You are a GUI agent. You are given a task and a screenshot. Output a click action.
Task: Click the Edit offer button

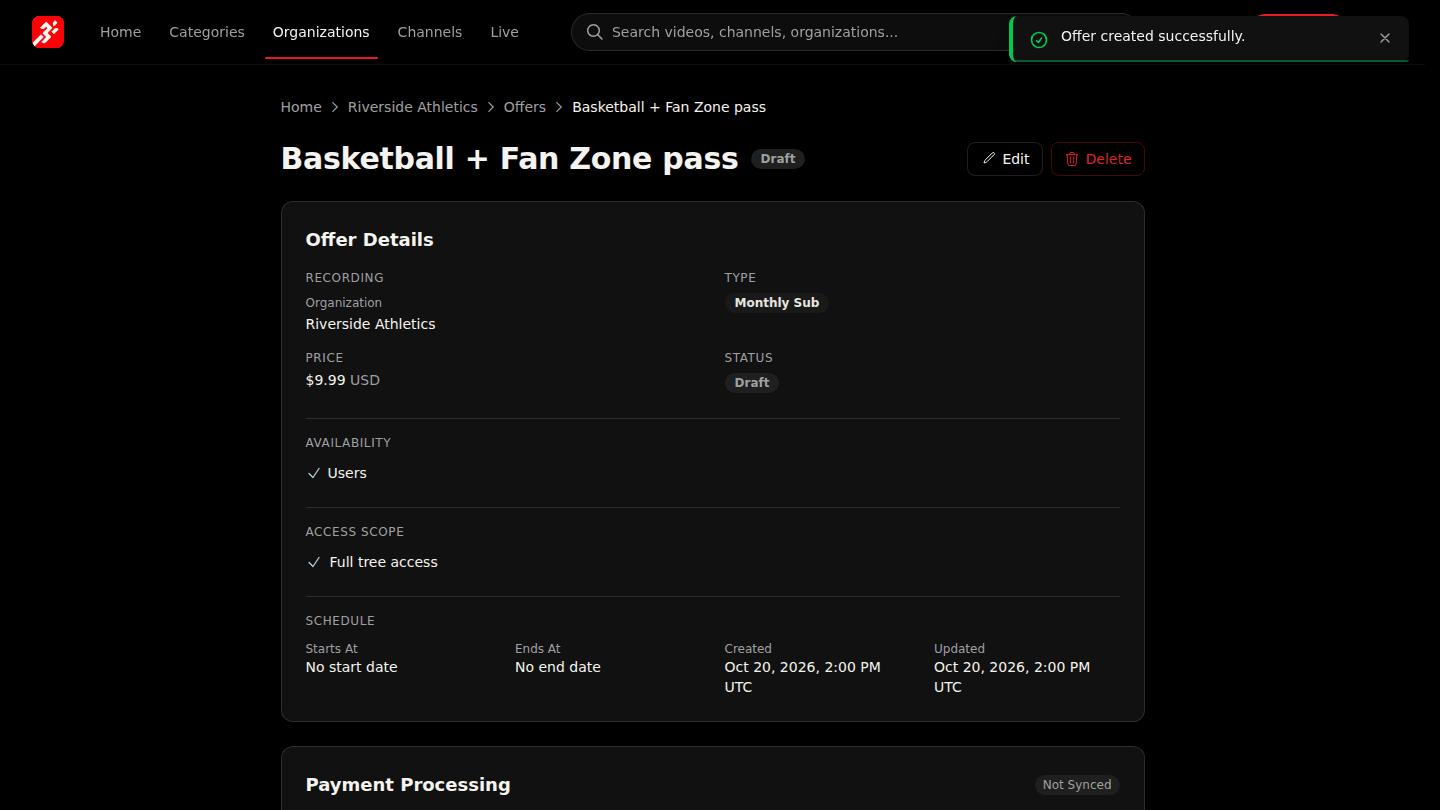pos(1005,159)
